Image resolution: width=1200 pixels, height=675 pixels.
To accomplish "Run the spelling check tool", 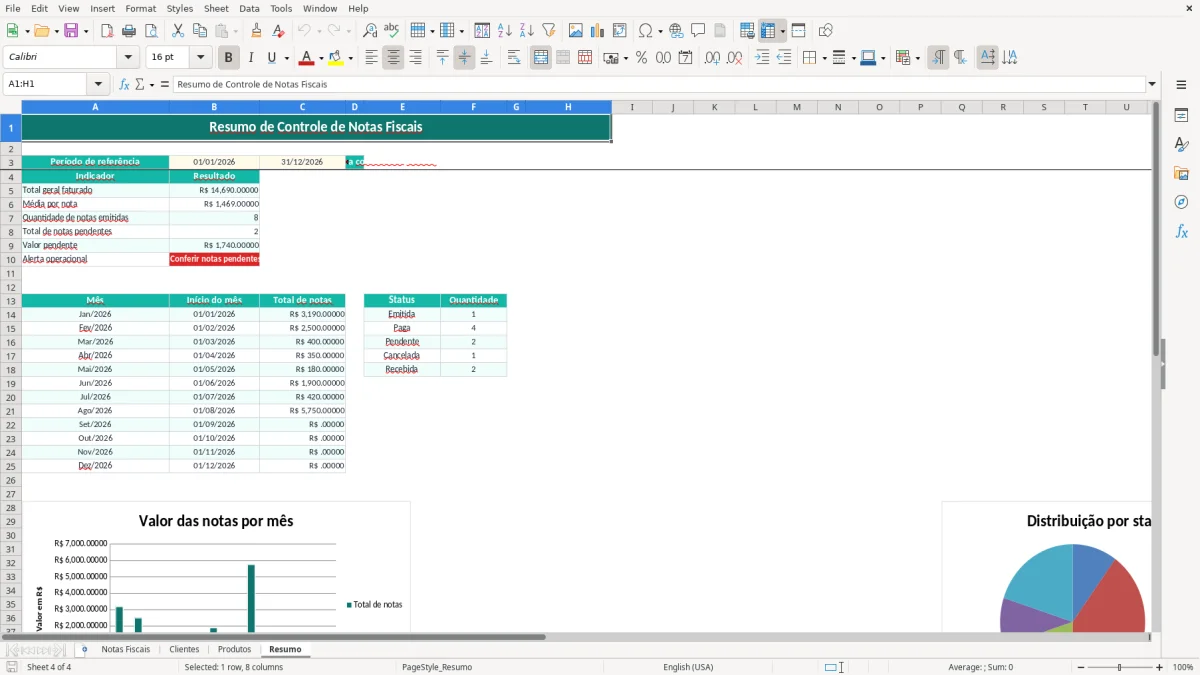I will (x=391, y=31).
